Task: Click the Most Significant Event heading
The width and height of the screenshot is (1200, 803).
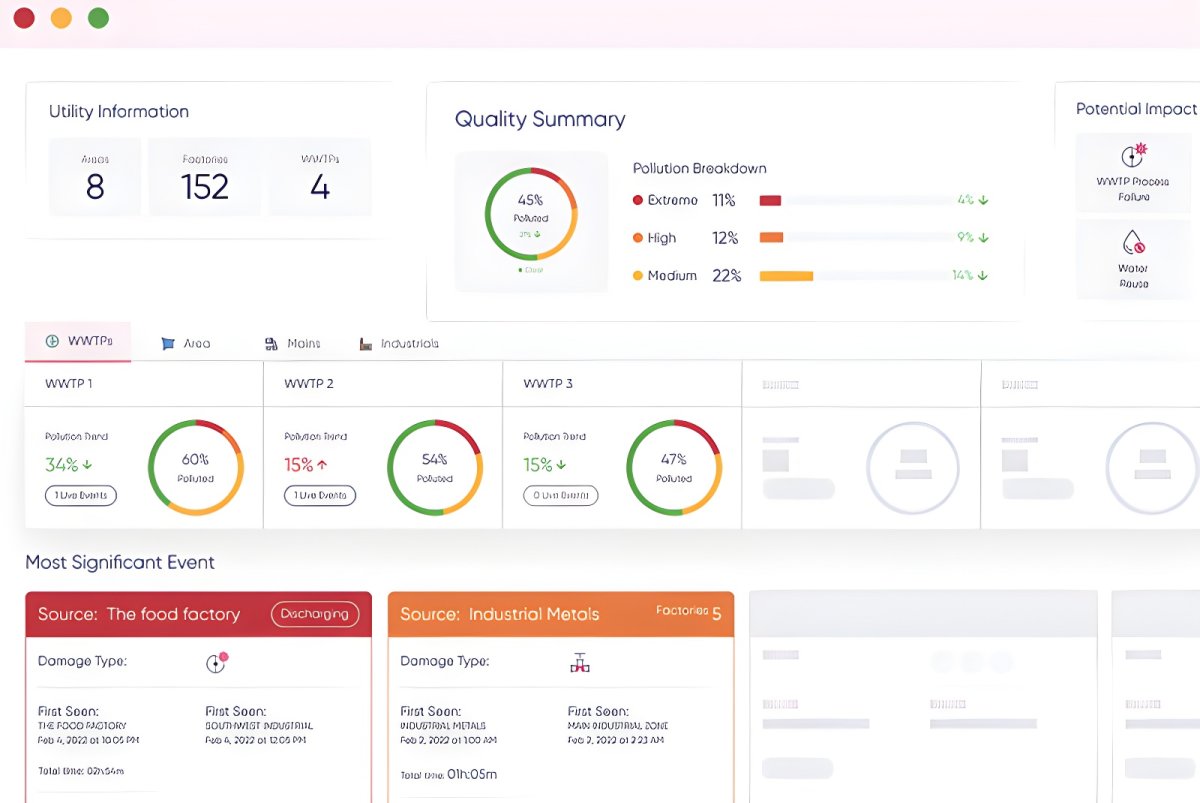Action: click(x=120, y=562)
